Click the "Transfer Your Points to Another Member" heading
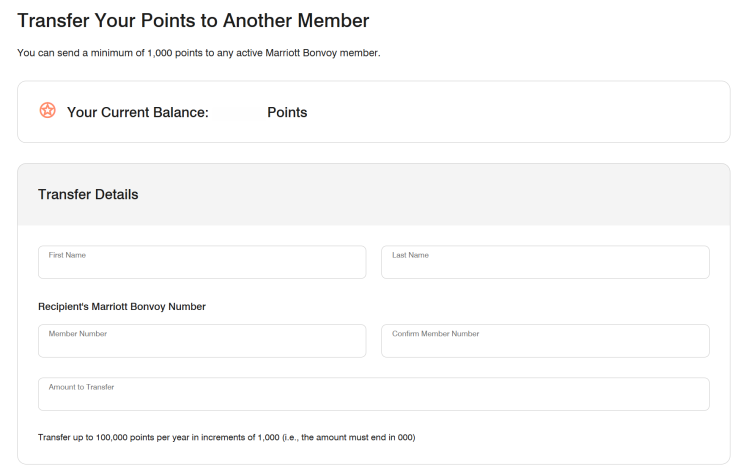This screenshot has width=743, height=472. coord(193,20)
